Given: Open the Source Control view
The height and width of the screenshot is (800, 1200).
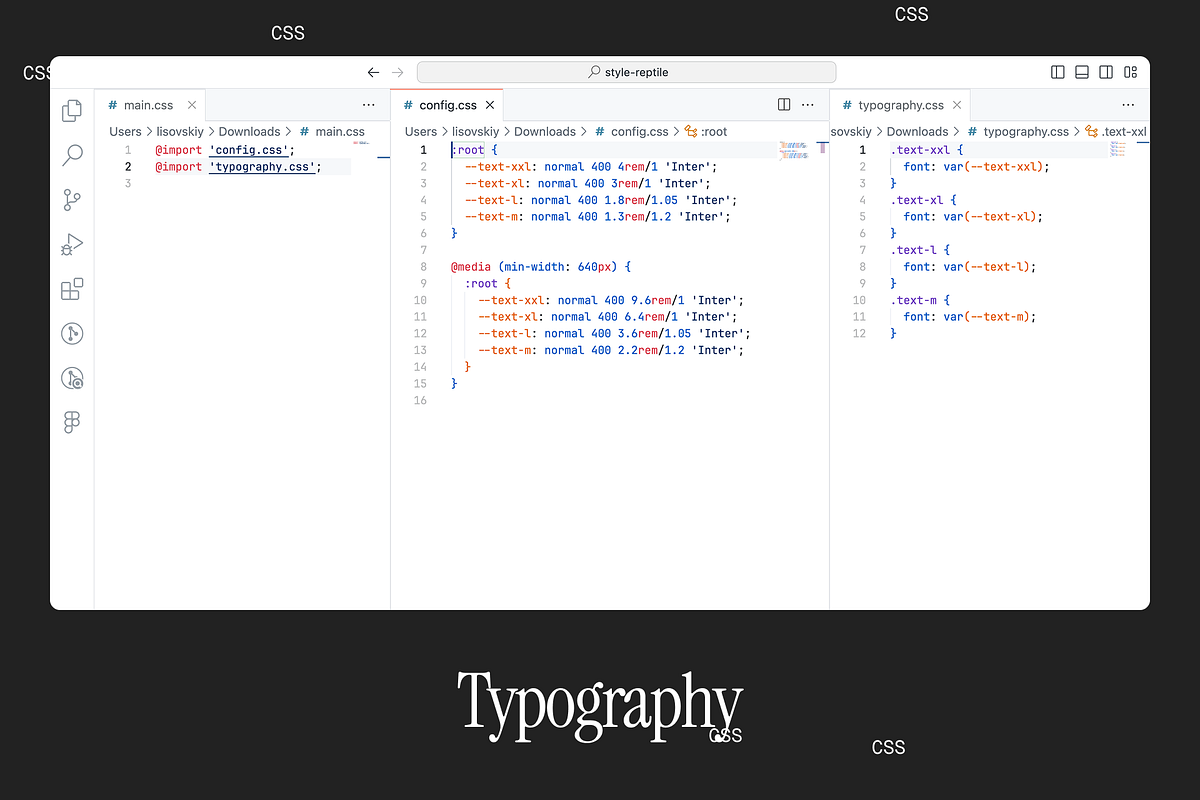Looking at the screenshot, I should 72,200.
